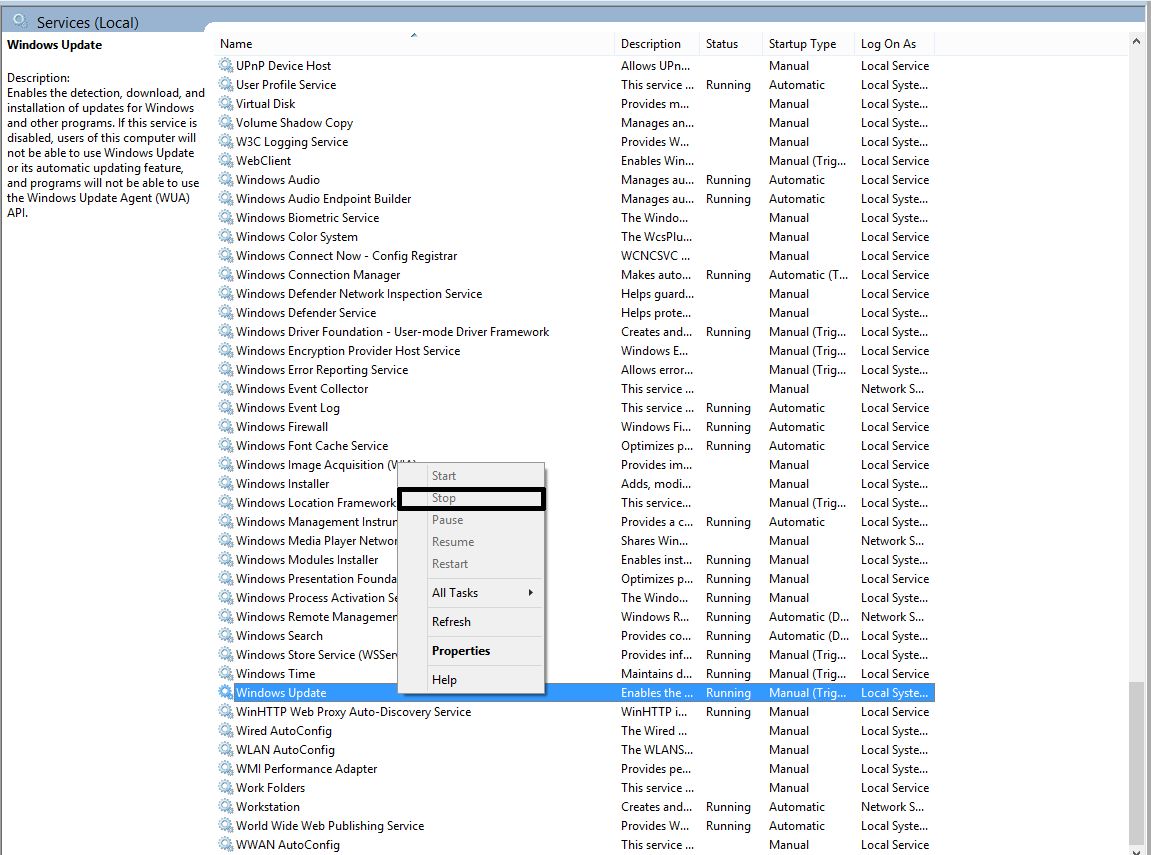Sort by the Startup Type column header
This screenshot has width=1151, height=855.
[x=808, y=43]
